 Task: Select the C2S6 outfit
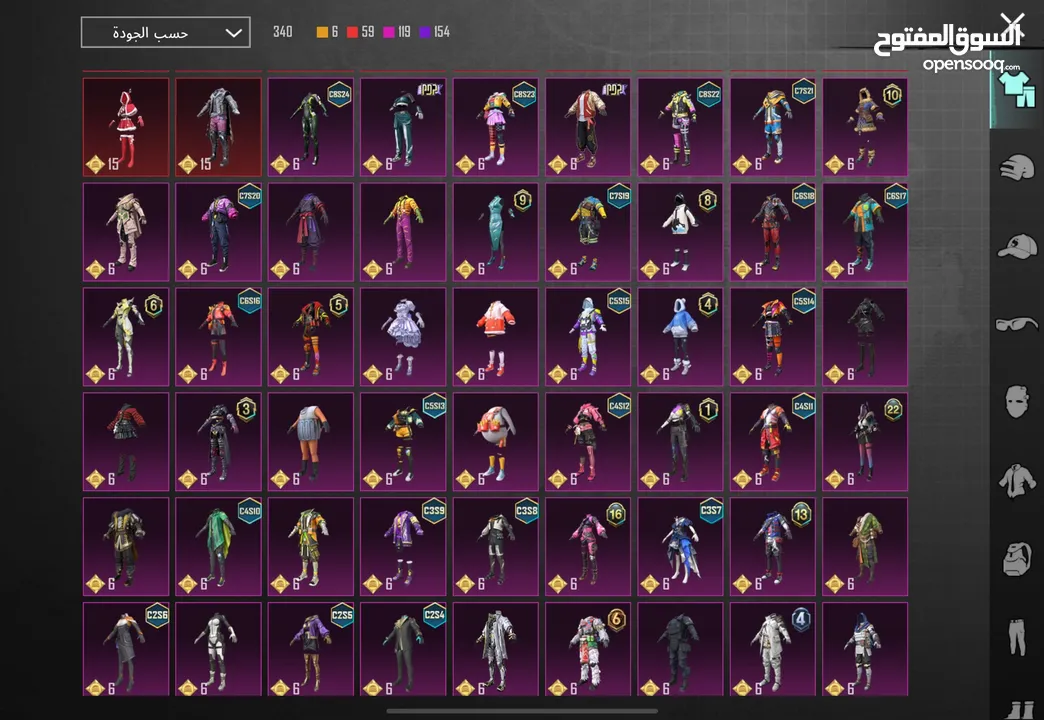[x=126, y=649]
